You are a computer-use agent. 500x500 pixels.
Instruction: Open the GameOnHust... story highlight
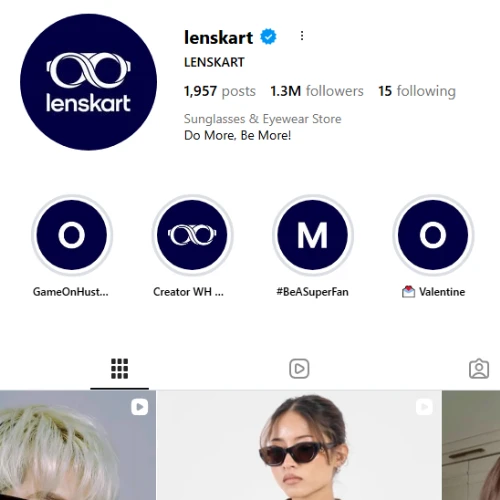pos(72,235)
